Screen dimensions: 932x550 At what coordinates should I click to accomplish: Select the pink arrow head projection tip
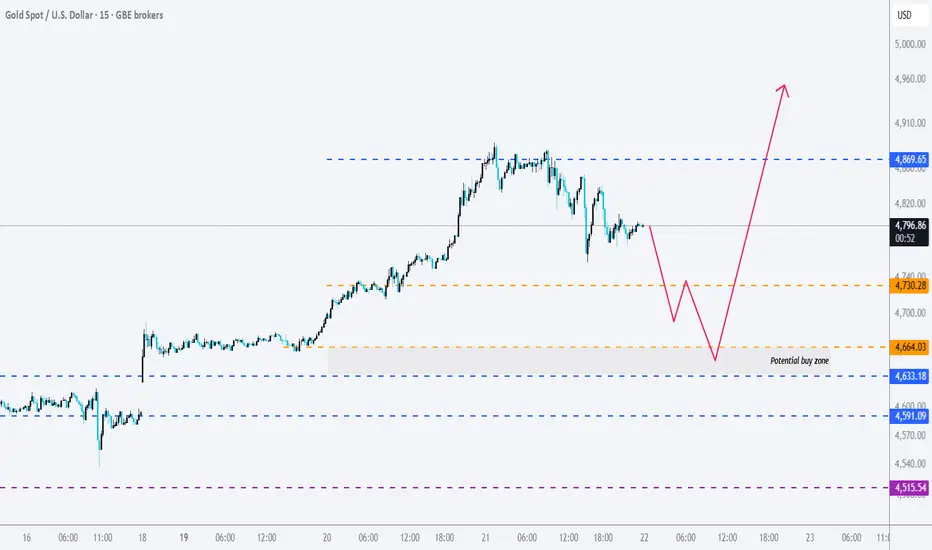785,88
